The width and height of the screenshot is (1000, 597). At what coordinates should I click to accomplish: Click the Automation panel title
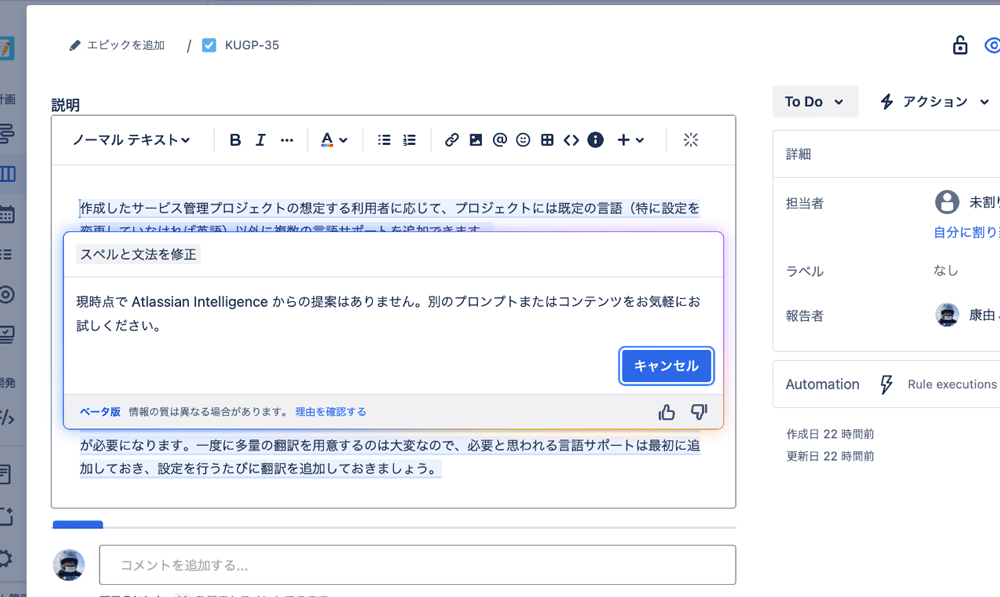click(x=823, y=384)
